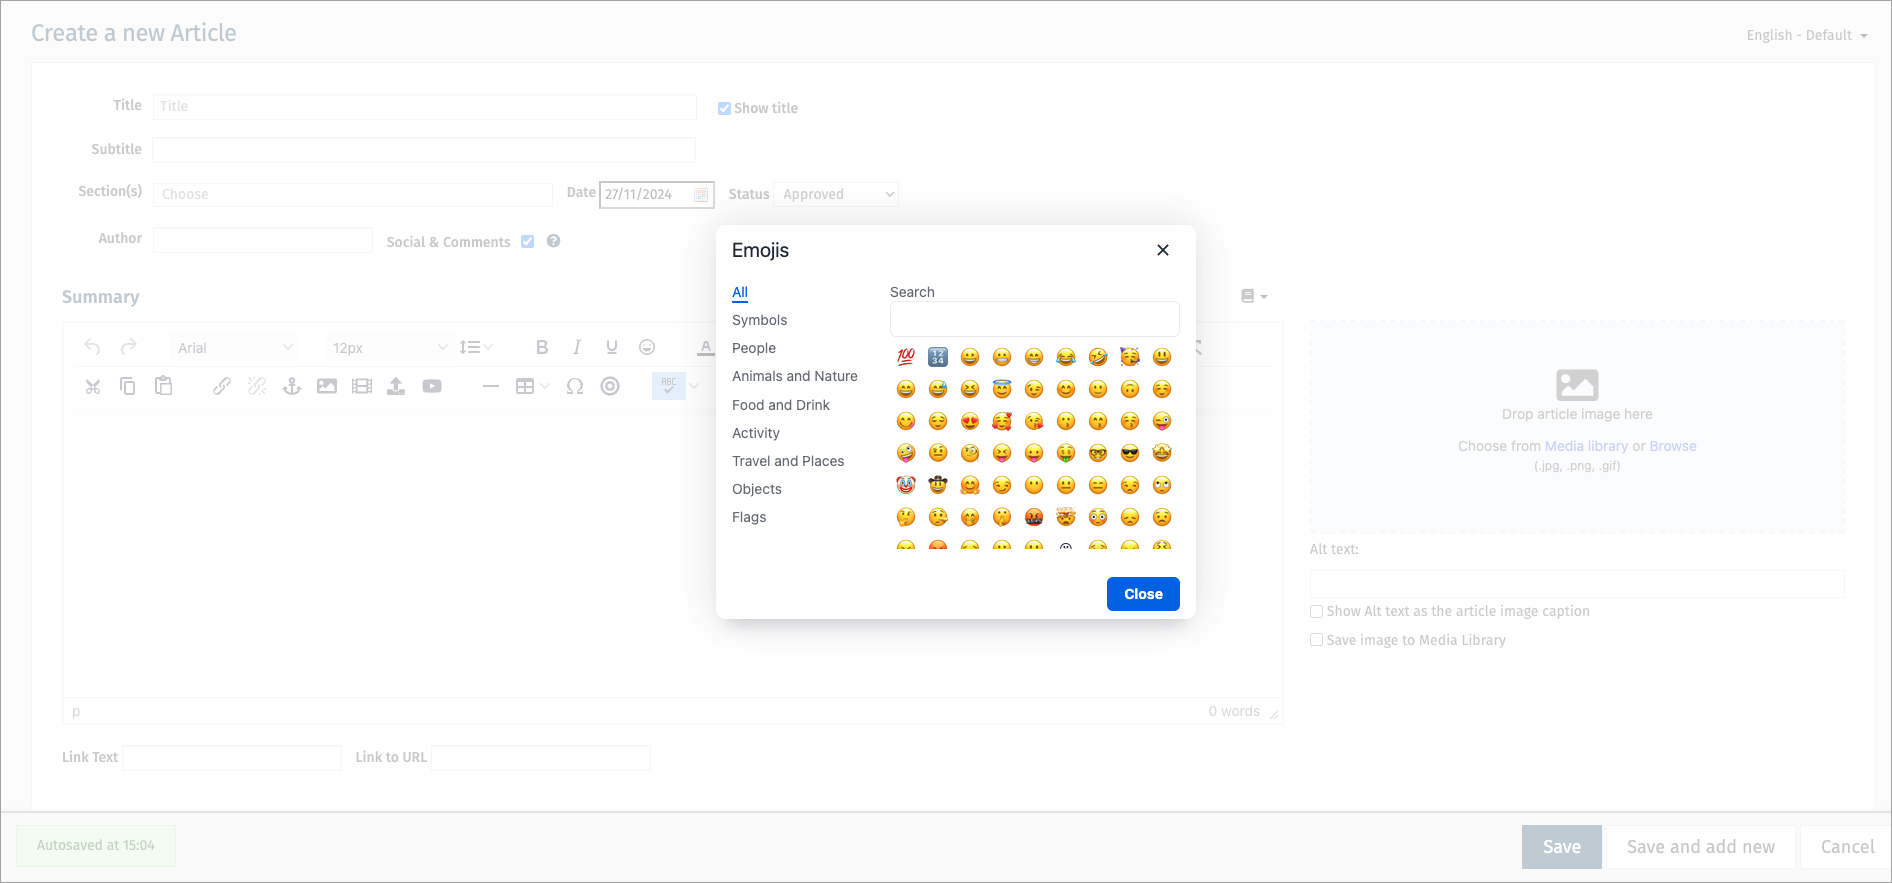This screenshot has height=883, width=1892.
Task: Open the table insert dropdown
Action: pyautogui.click(x=532, y=386)
